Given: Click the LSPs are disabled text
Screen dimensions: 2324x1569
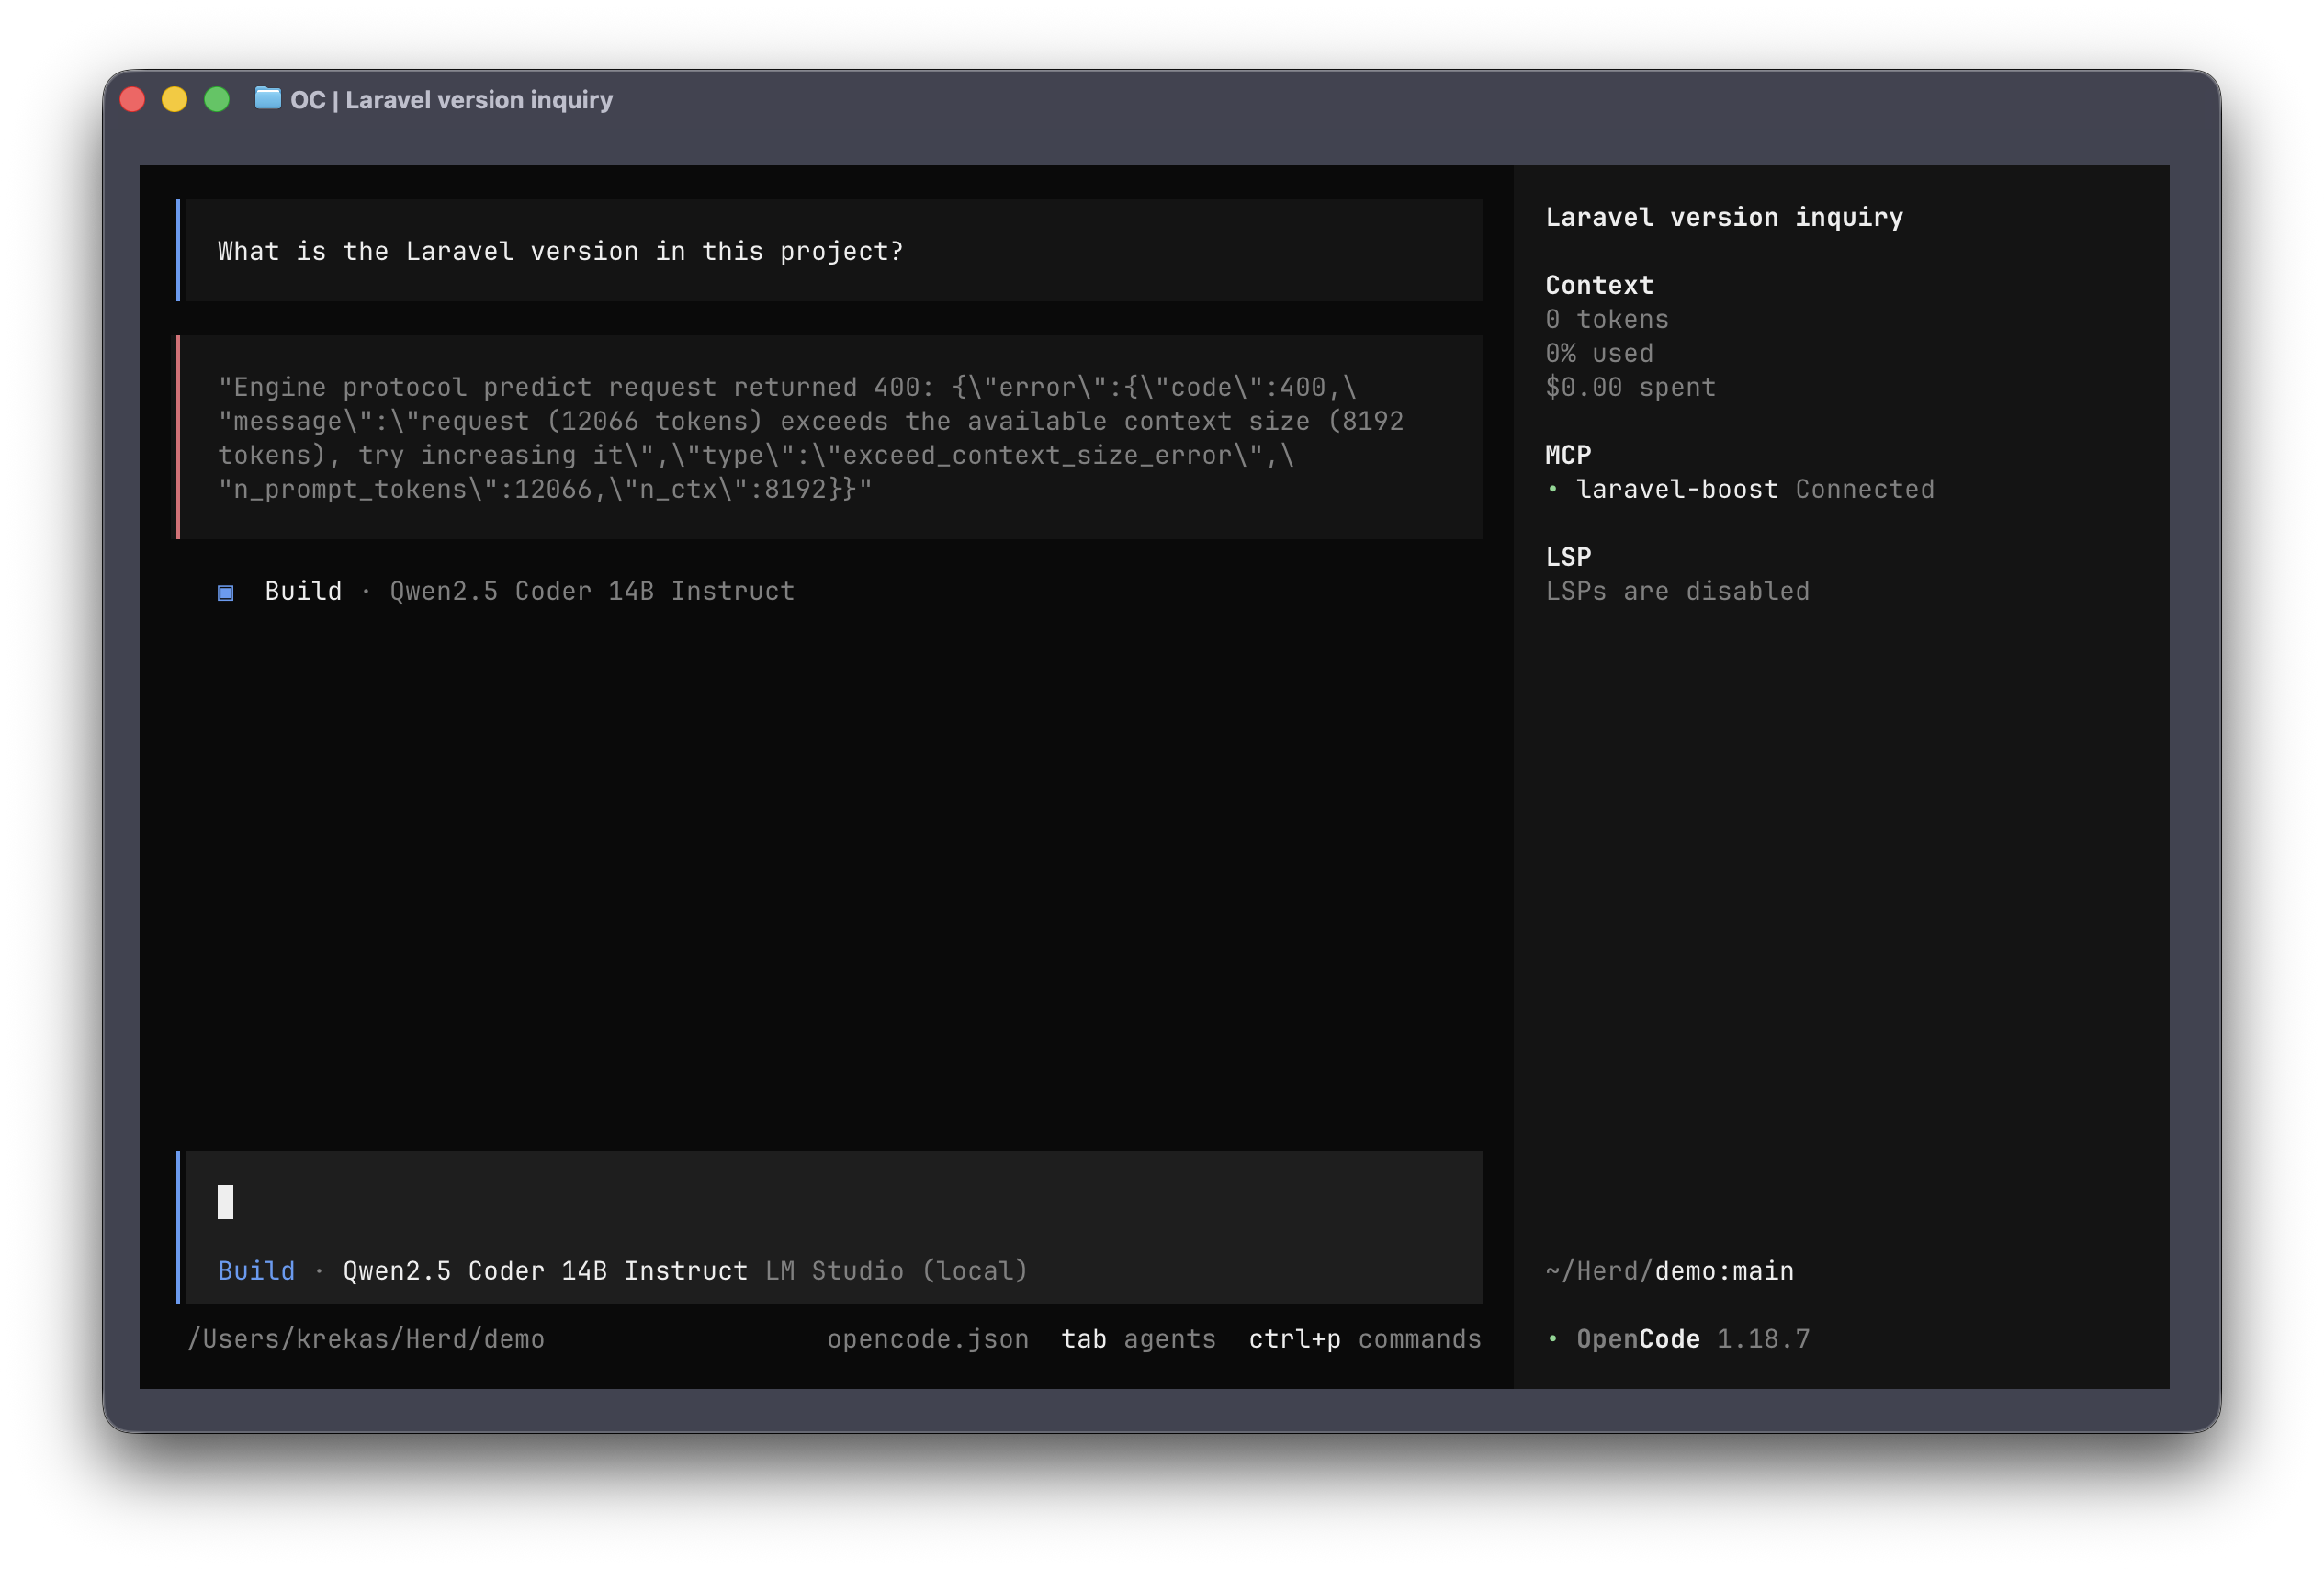Looking at the screenshot, I should pos(1677,591).
